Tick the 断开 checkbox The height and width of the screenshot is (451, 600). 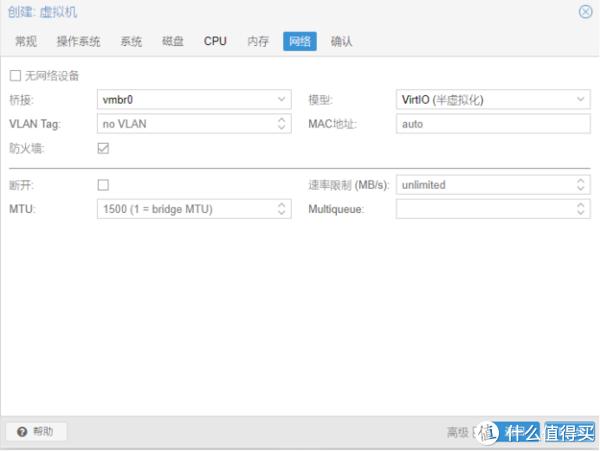tap(103, 185)
